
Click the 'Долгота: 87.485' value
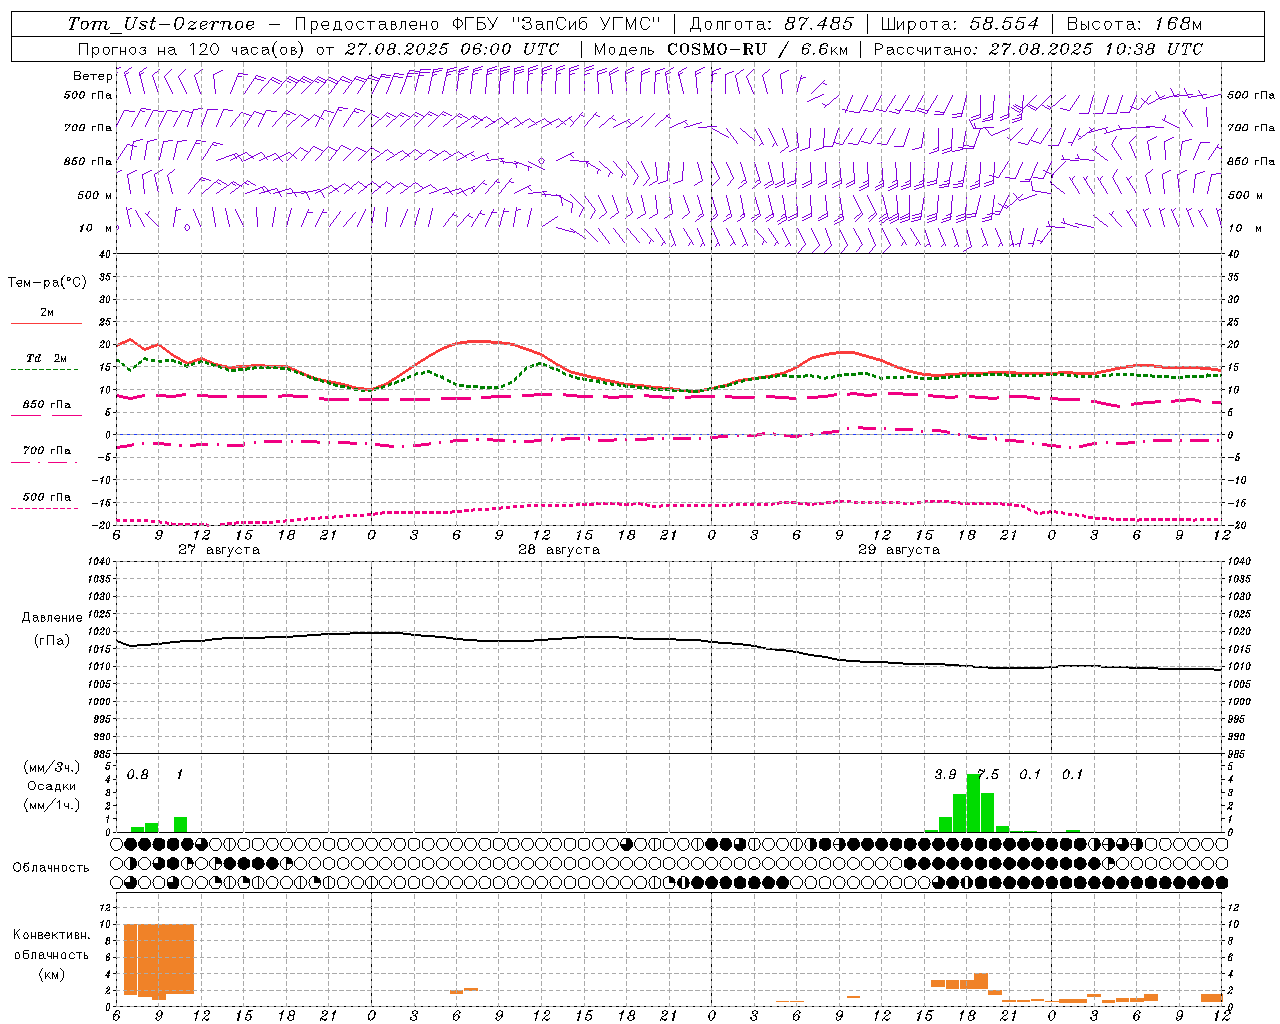click(x=772, y=24)
